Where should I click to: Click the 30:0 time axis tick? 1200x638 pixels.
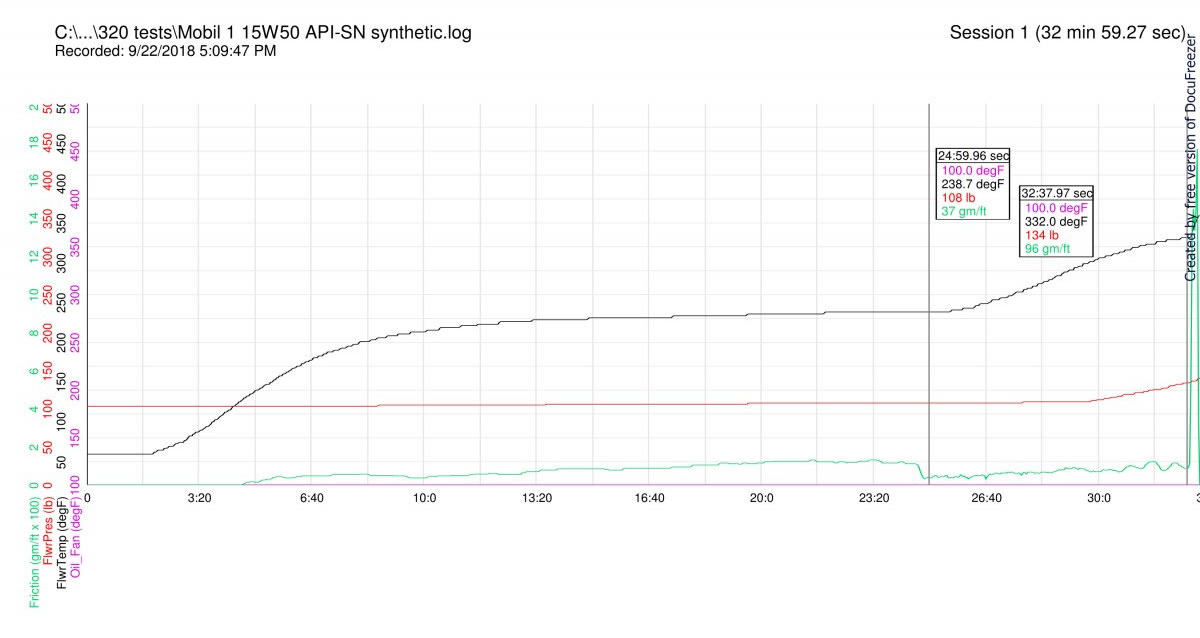pos(1099,497)
